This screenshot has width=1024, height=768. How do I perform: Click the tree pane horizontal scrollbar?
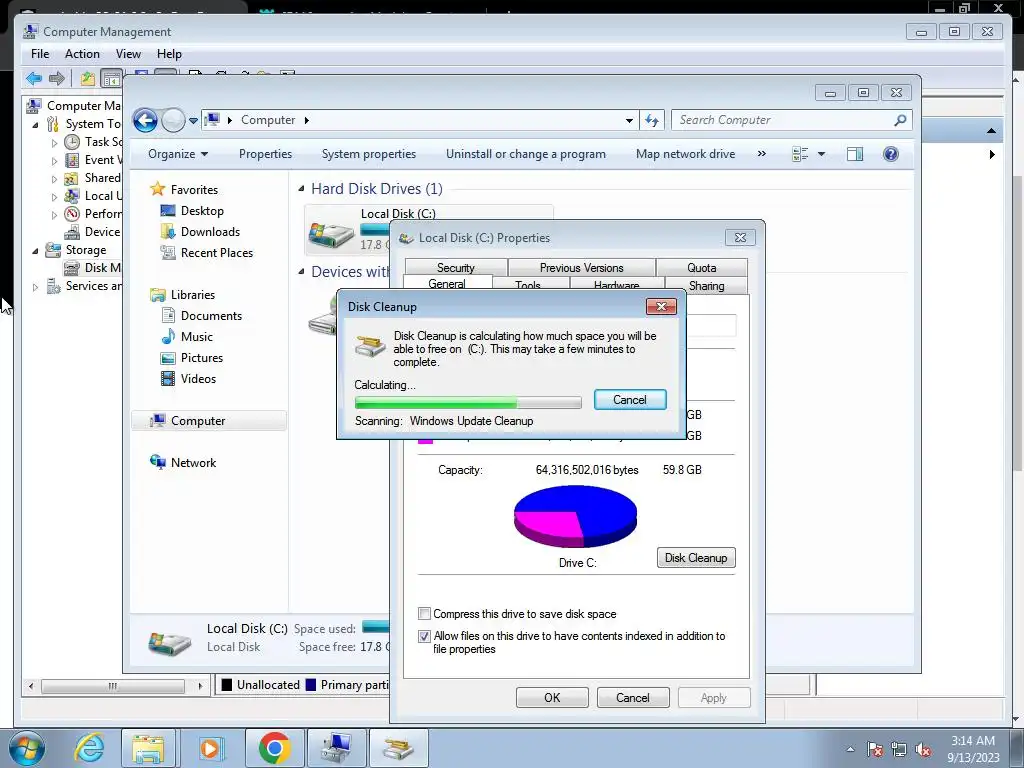(x=112, y=686)
